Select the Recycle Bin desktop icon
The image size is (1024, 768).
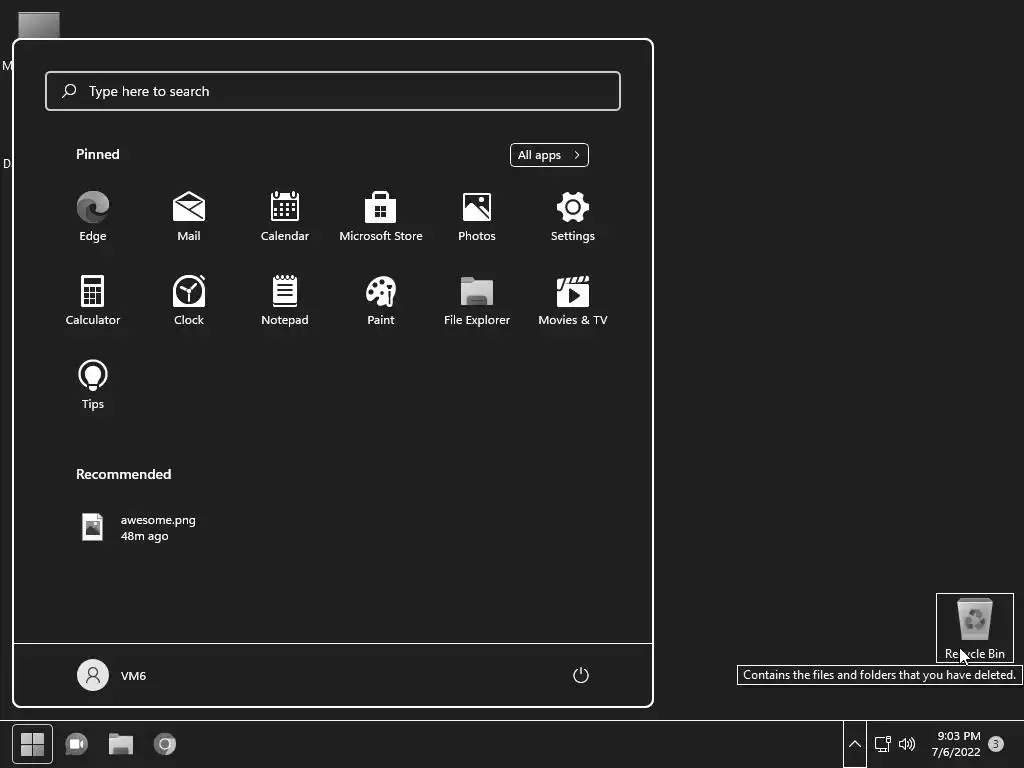(975, 628)
